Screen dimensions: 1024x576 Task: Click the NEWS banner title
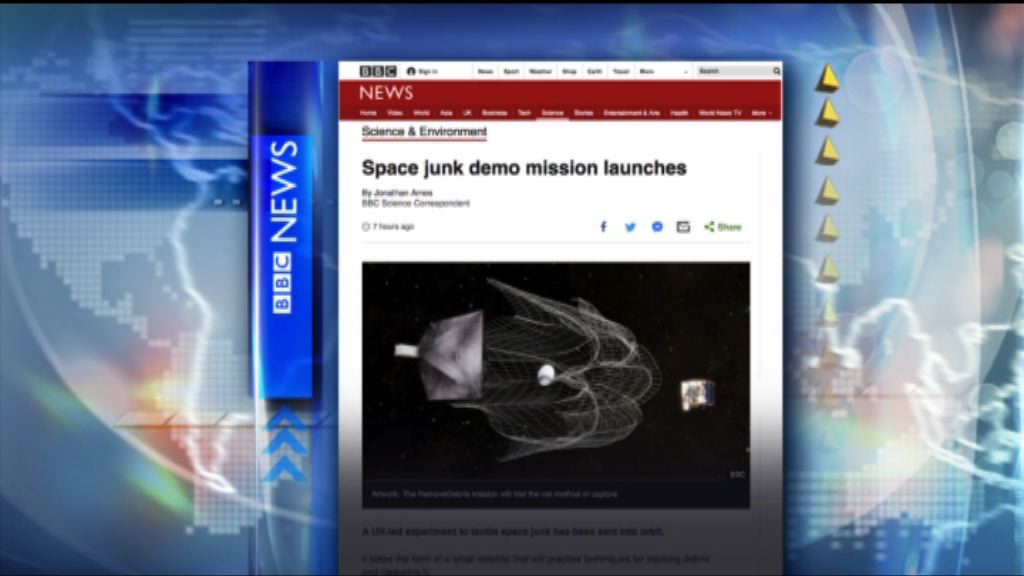(386, 93)
